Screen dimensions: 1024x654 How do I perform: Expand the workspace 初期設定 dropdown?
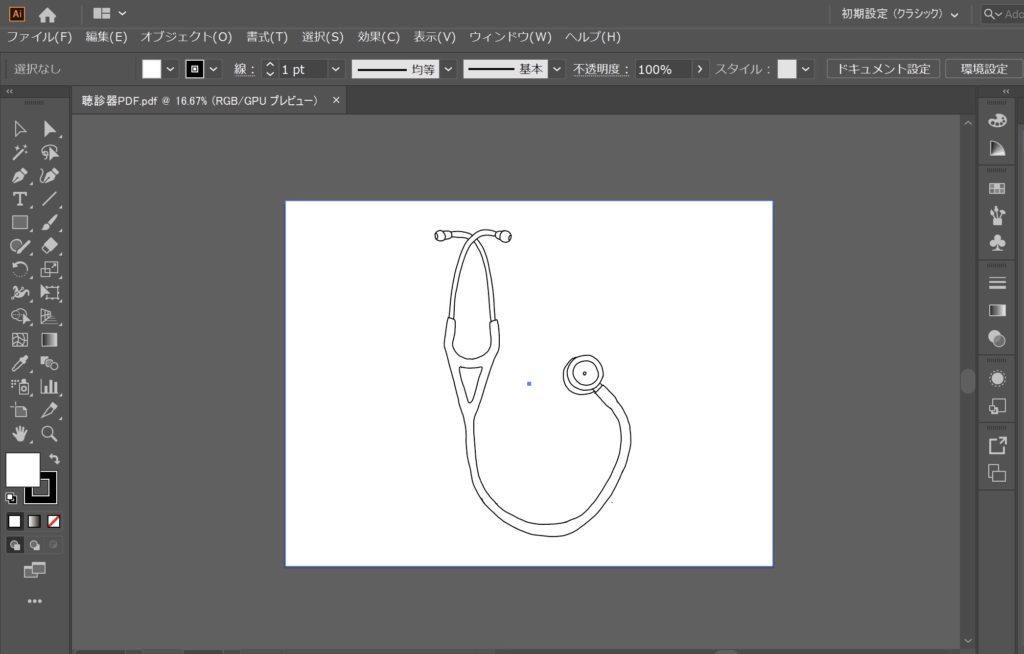click(x=900, y=14)
